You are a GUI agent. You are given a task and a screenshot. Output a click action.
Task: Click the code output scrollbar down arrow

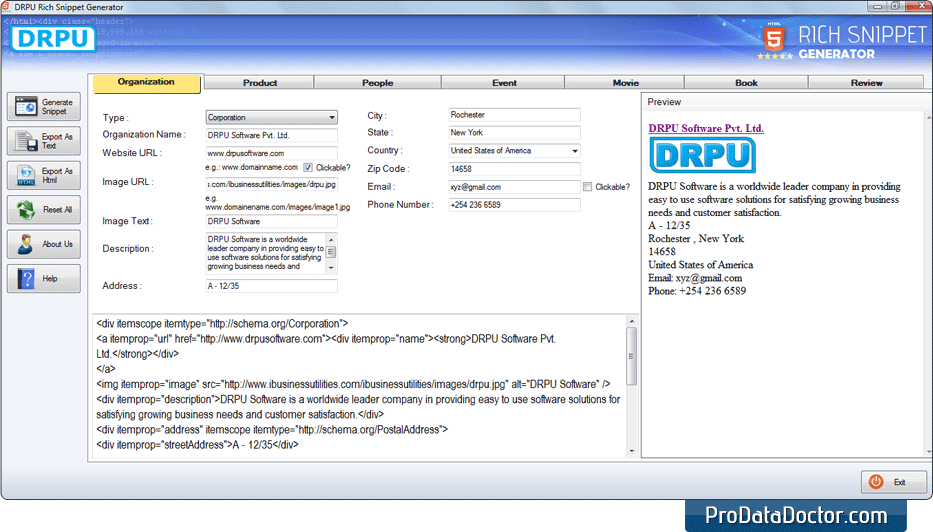pos(632,451)
